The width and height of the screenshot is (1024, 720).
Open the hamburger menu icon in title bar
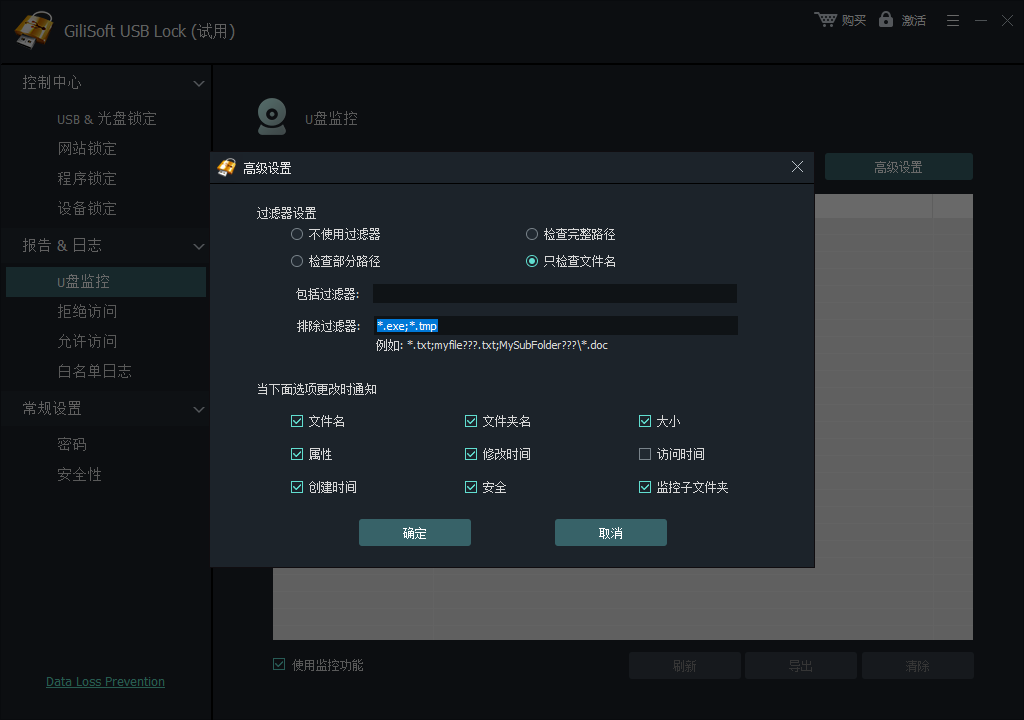point(953,21)
